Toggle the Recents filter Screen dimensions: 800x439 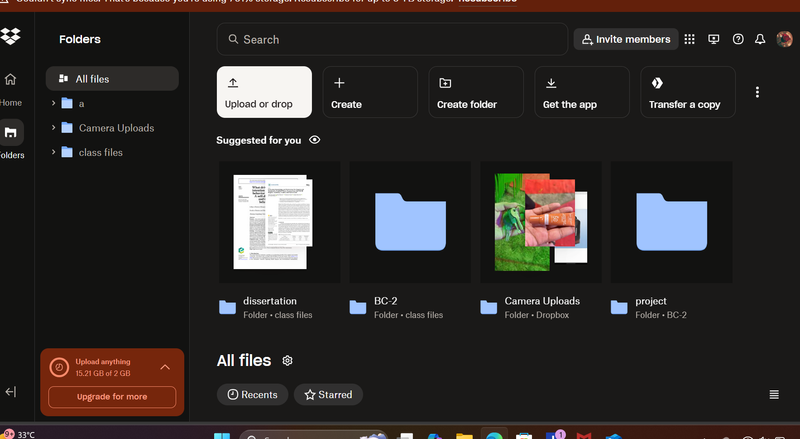tap(252, 395)
